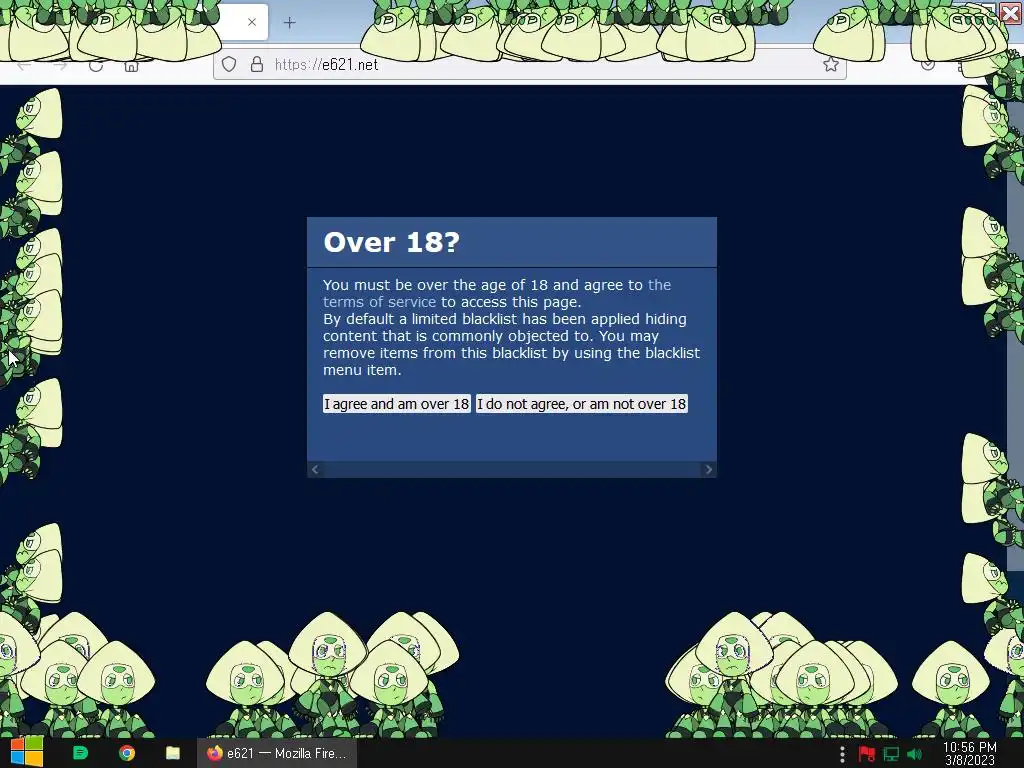Reload the page with the refresh icon
The image size is (1024, 768).
coord(96,65)
